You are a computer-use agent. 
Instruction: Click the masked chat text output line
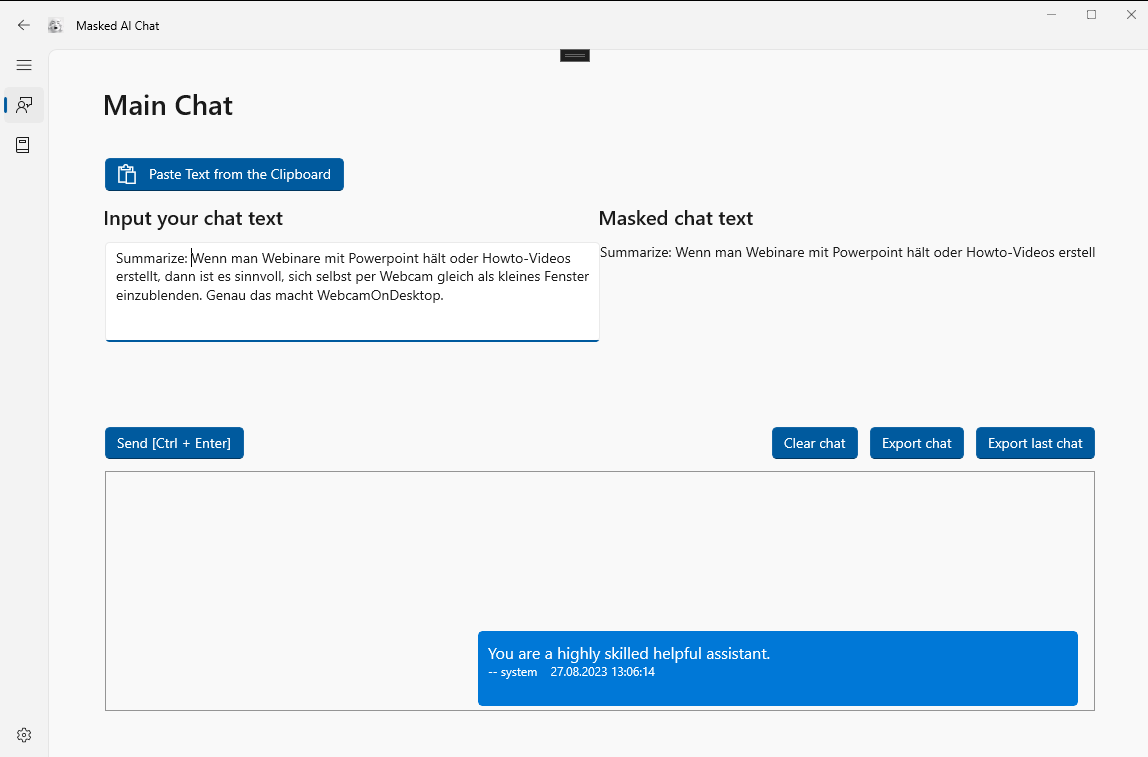point(847,252)
